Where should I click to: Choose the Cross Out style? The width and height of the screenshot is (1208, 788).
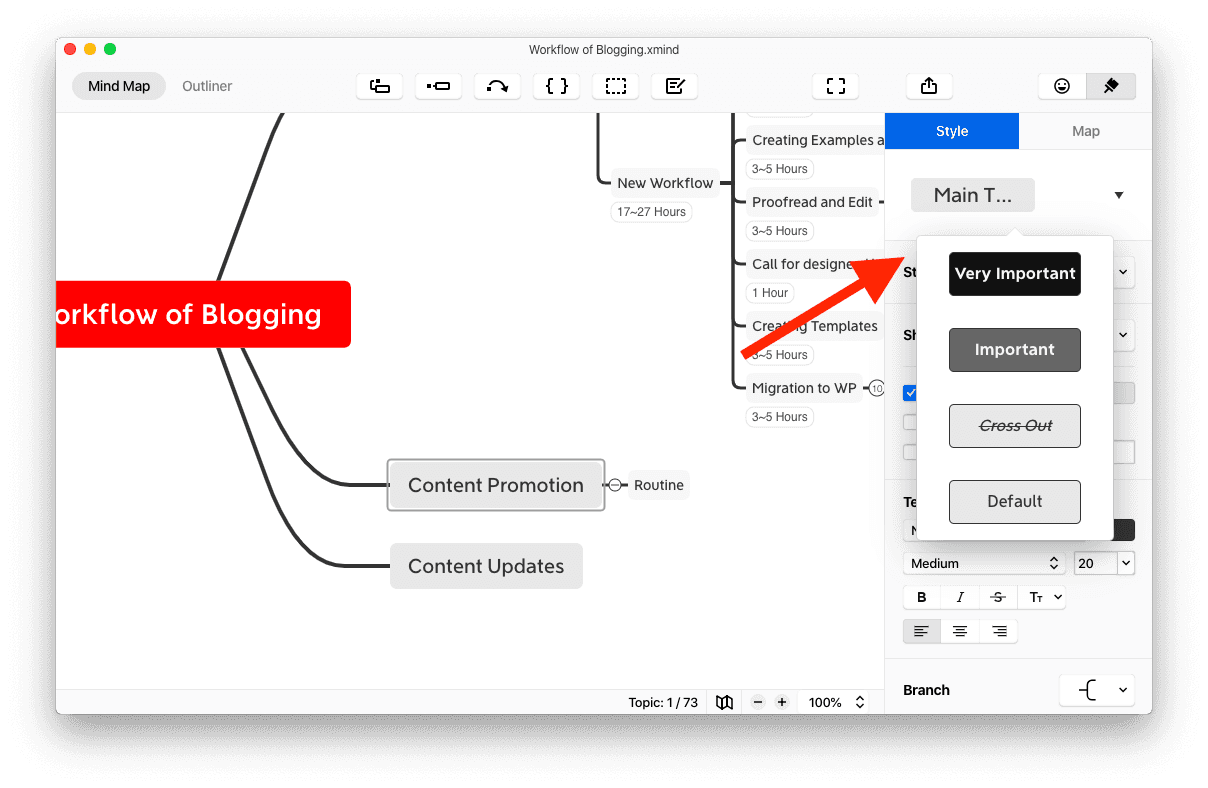tap(1015, 426)
